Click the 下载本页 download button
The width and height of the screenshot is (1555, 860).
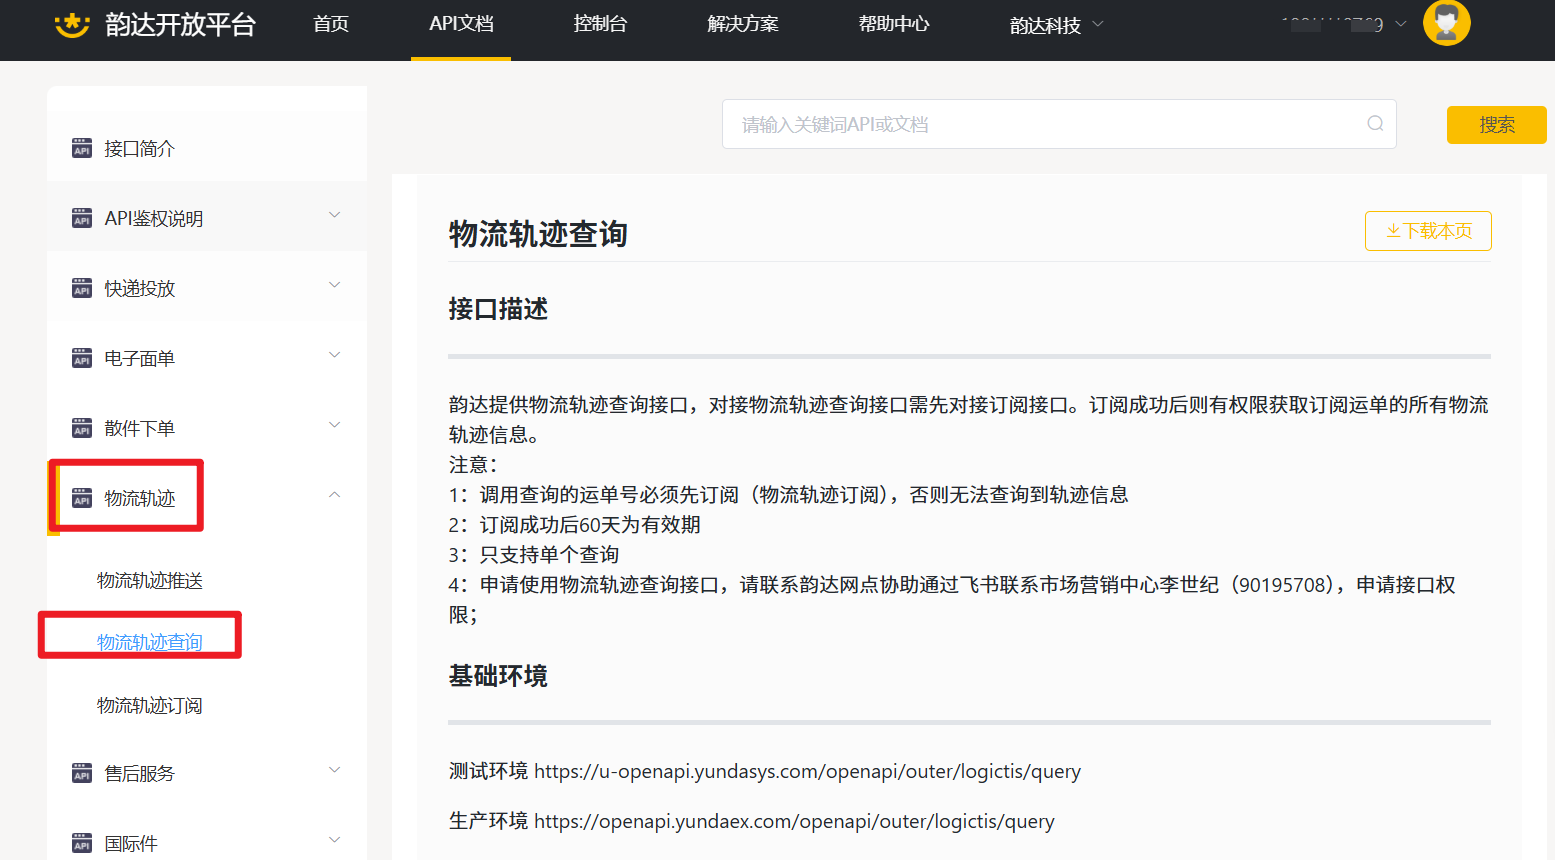click(x=1428, y=231)
